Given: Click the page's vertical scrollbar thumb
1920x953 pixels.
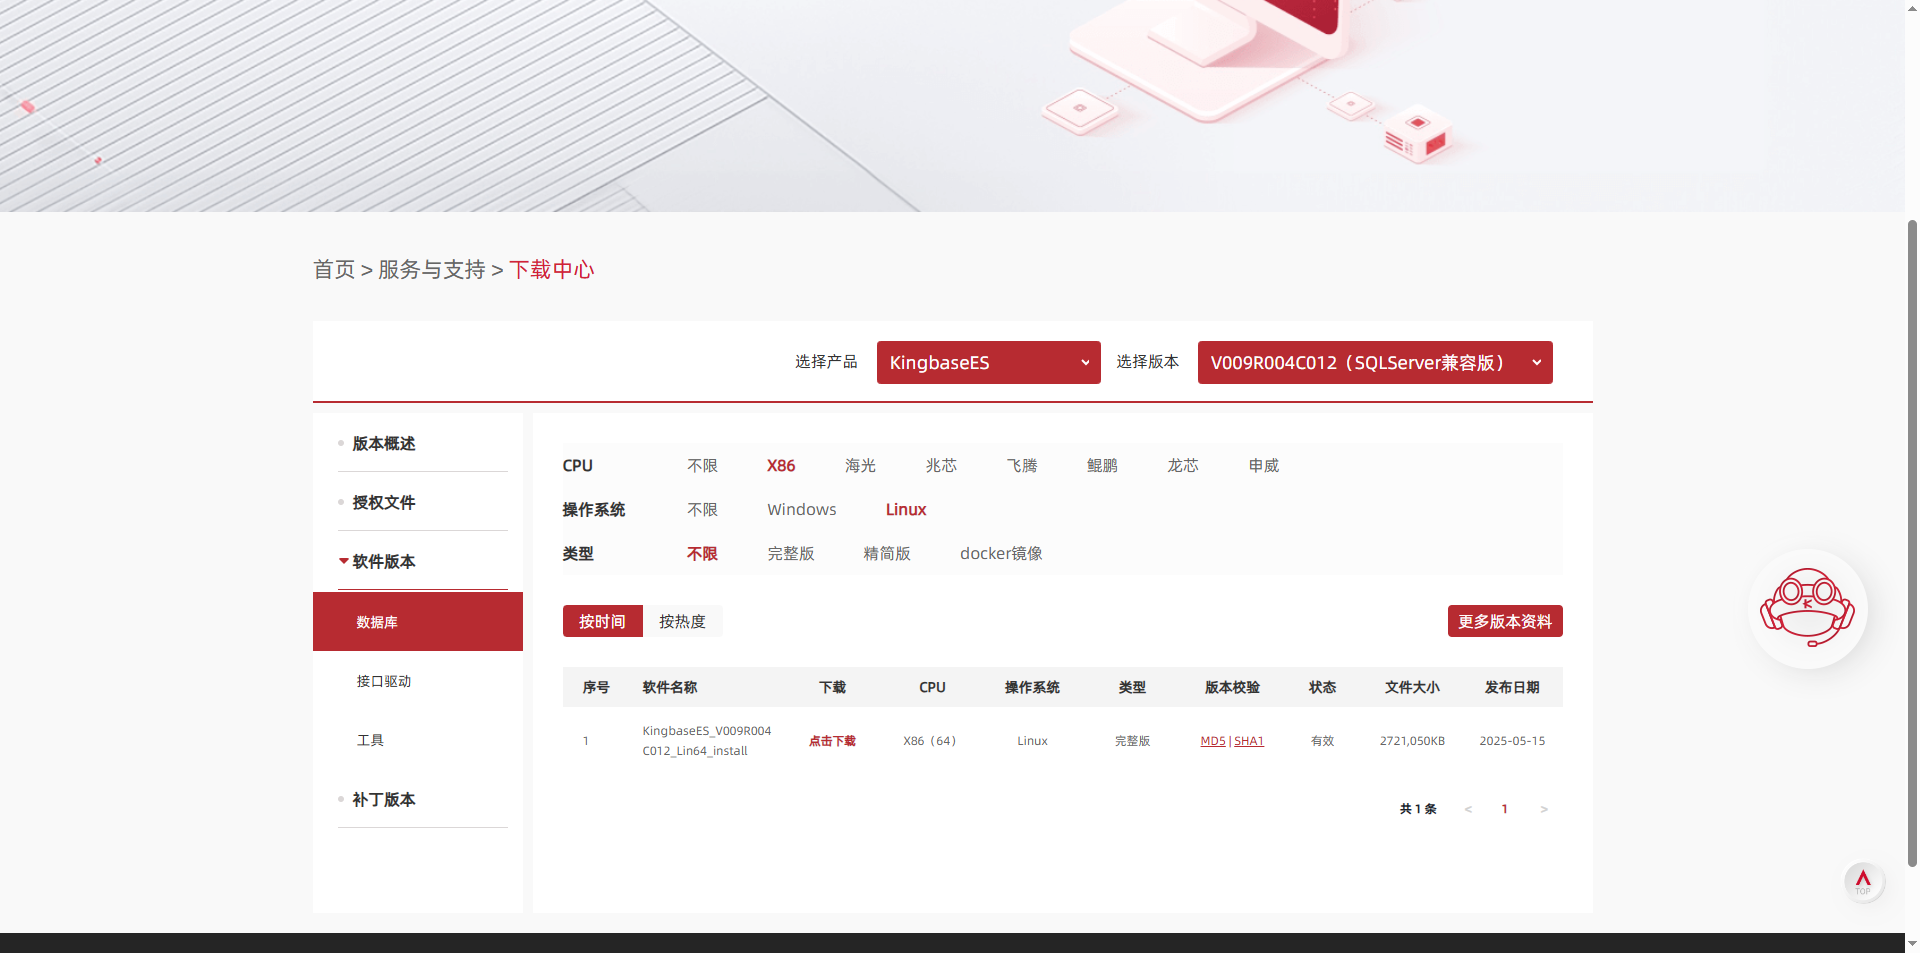Looking at the screenshot, I should pyautogui.click(x=1912, y=542).
